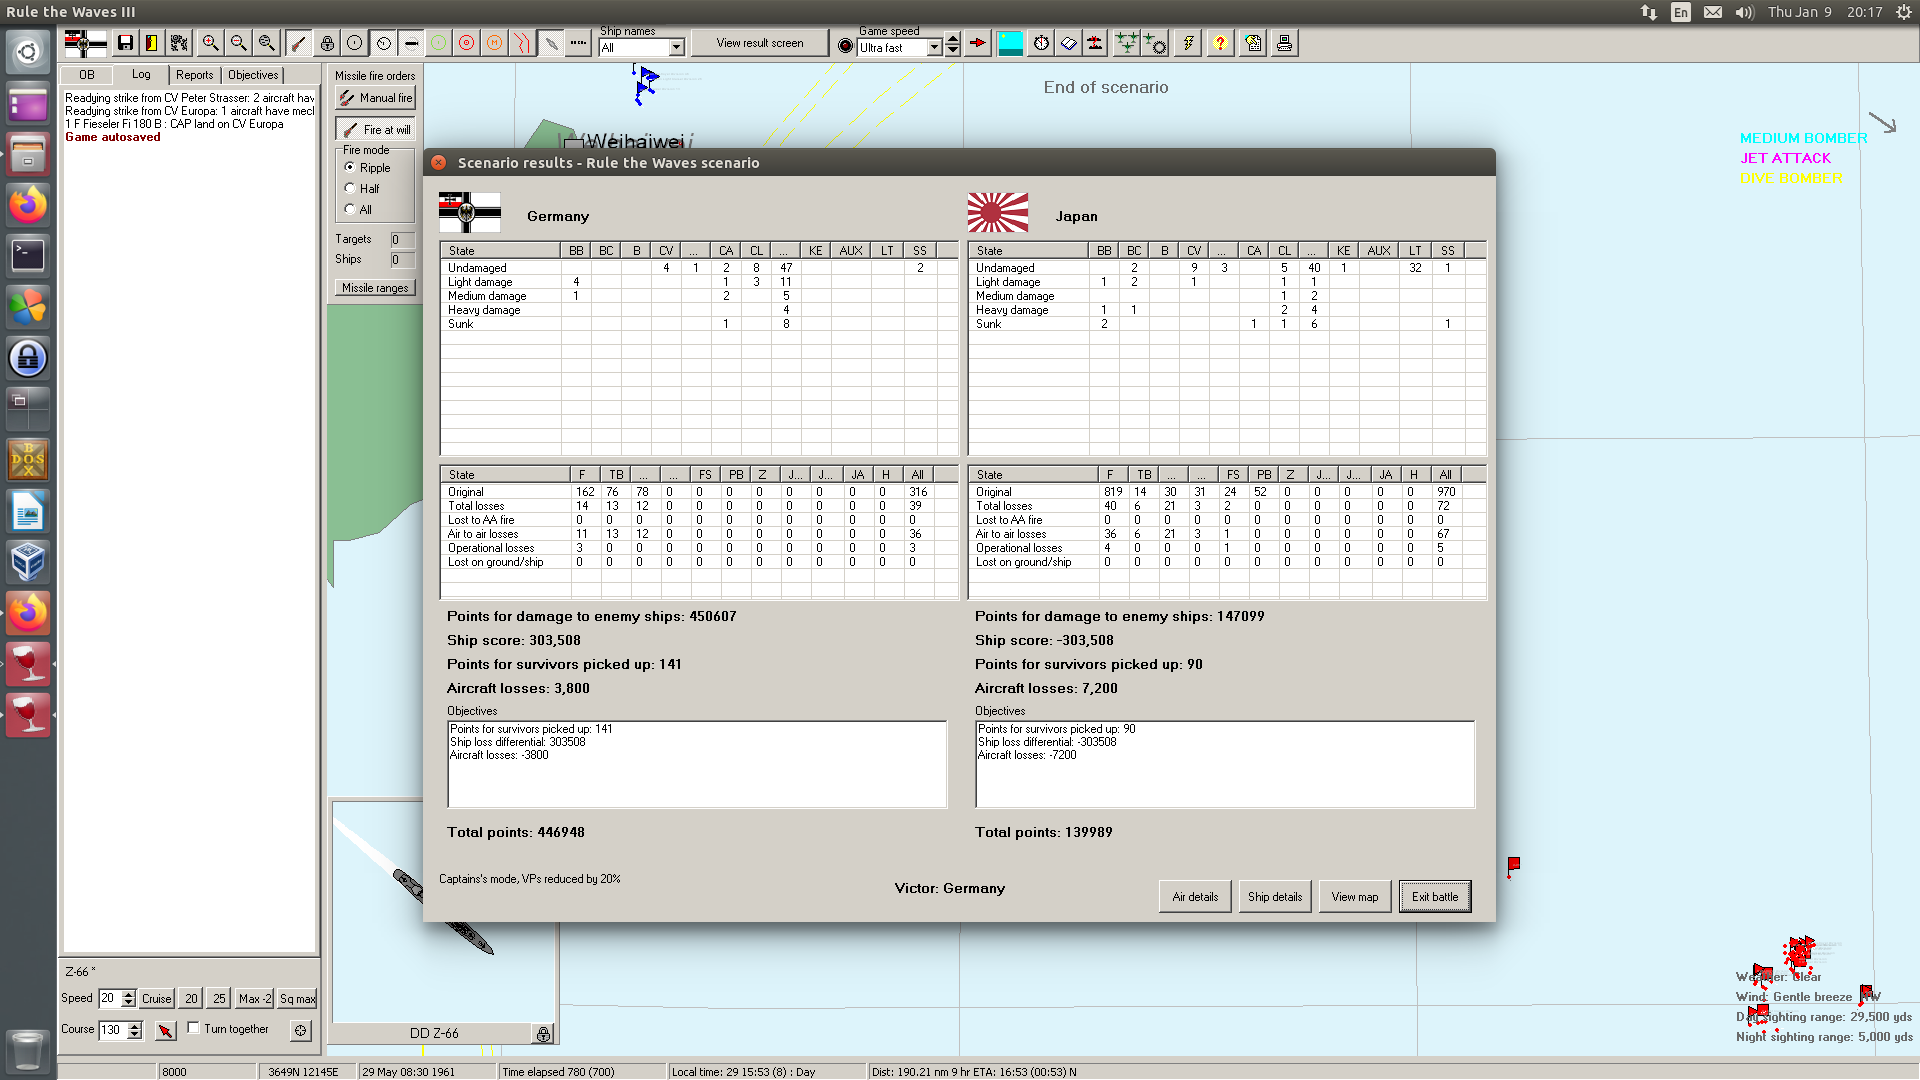Viewport: 1920px width, 1080px height.
Task: Click the crosshair target button near Turn together
Action: pos(301,1030)
